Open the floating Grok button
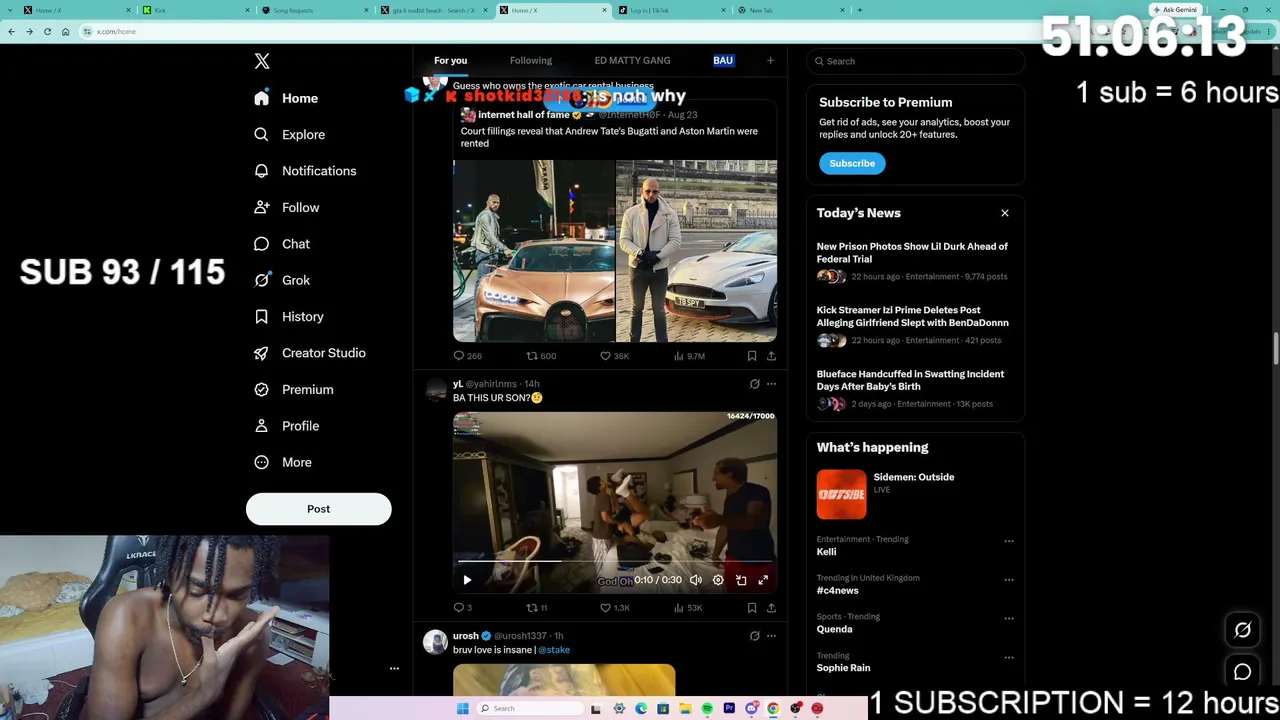Viewport: 1280px width, 720px height. click(x=1243, y=630)
